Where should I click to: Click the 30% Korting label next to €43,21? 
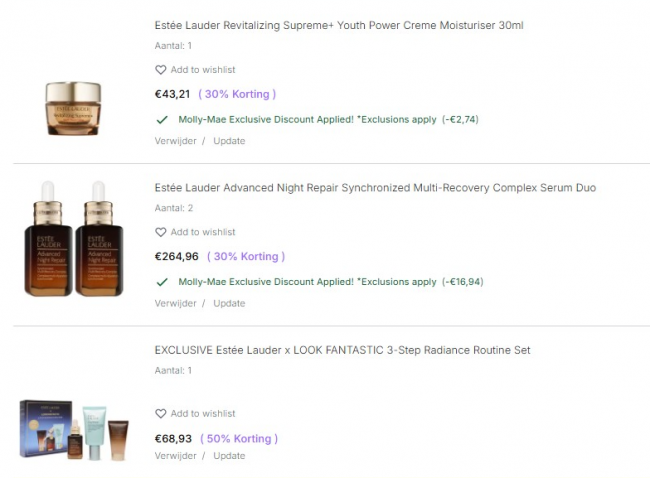pyautogui.click(x=237, y=94)
